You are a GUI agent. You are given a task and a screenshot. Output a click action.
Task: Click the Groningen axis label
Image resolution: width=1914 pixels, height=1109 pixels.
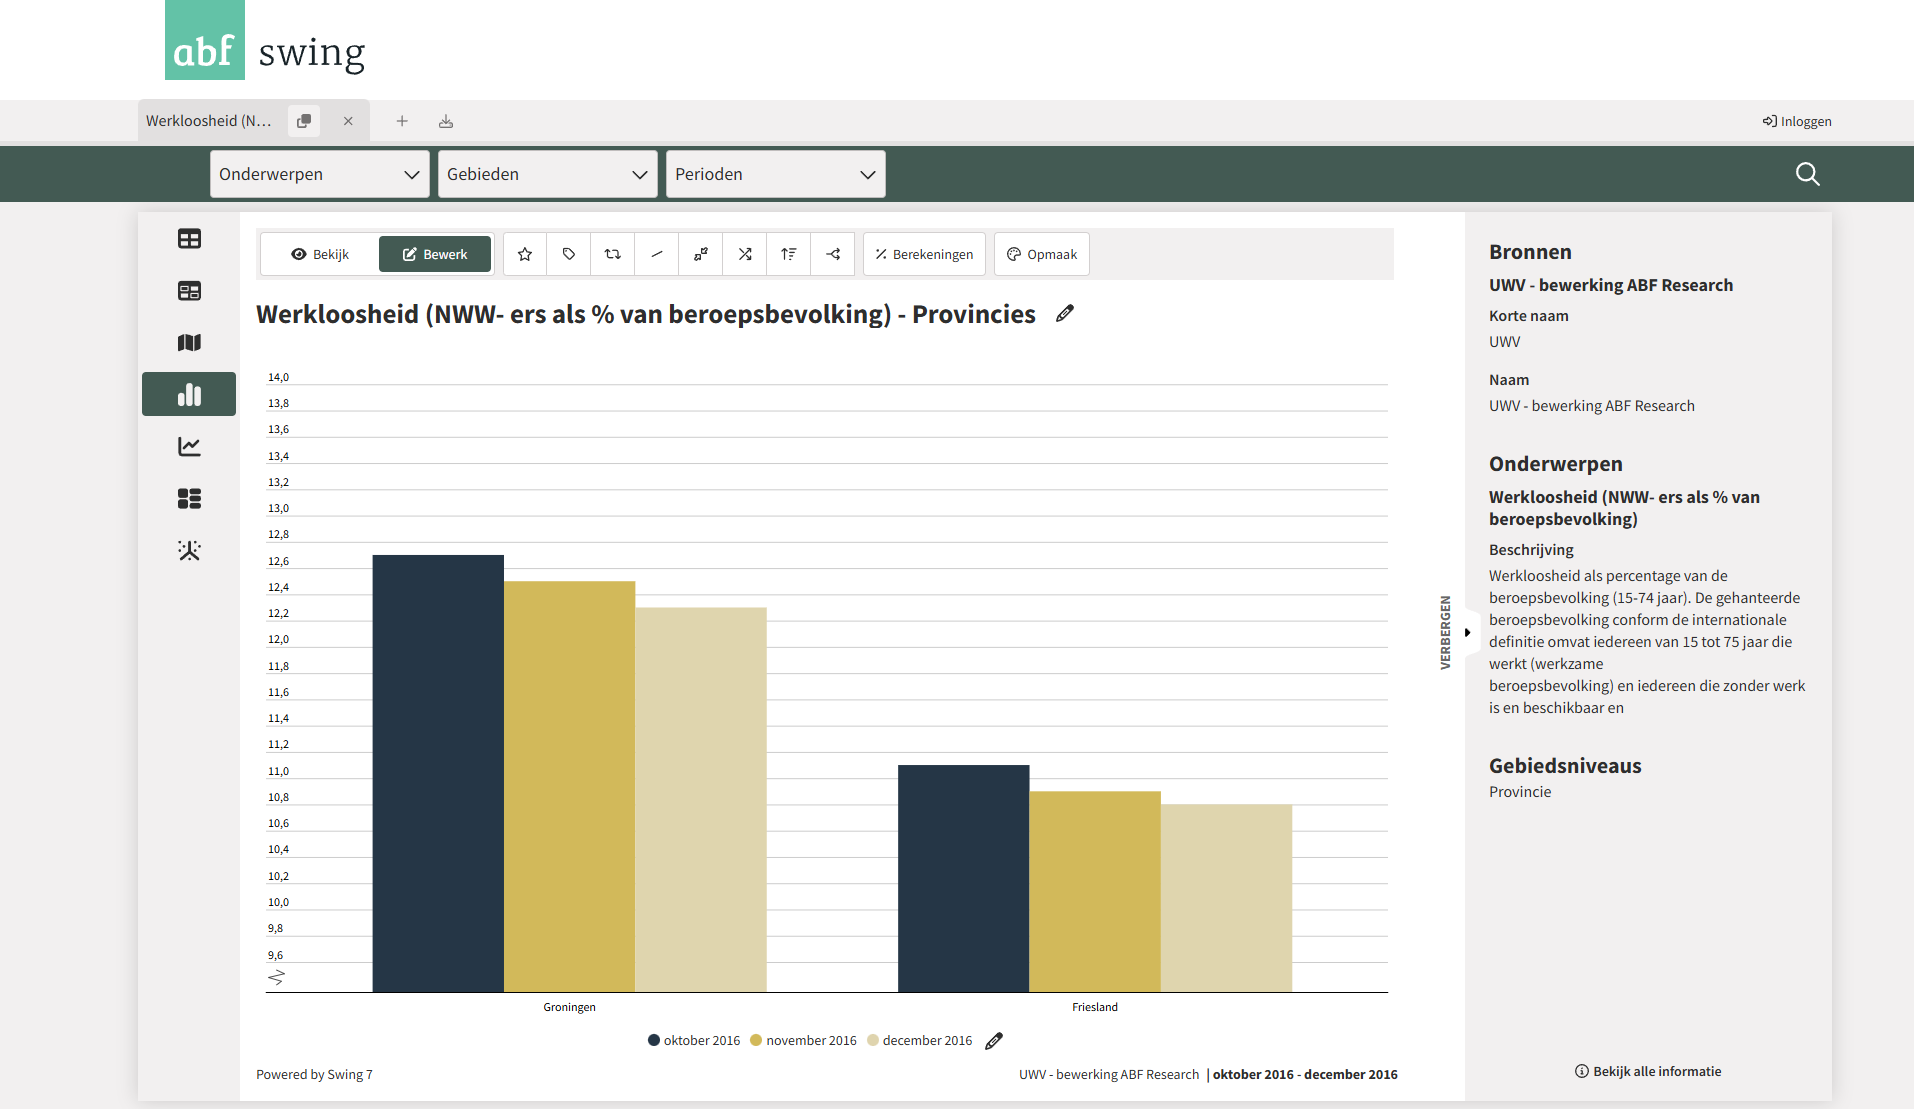click(x=569, y=1007)
